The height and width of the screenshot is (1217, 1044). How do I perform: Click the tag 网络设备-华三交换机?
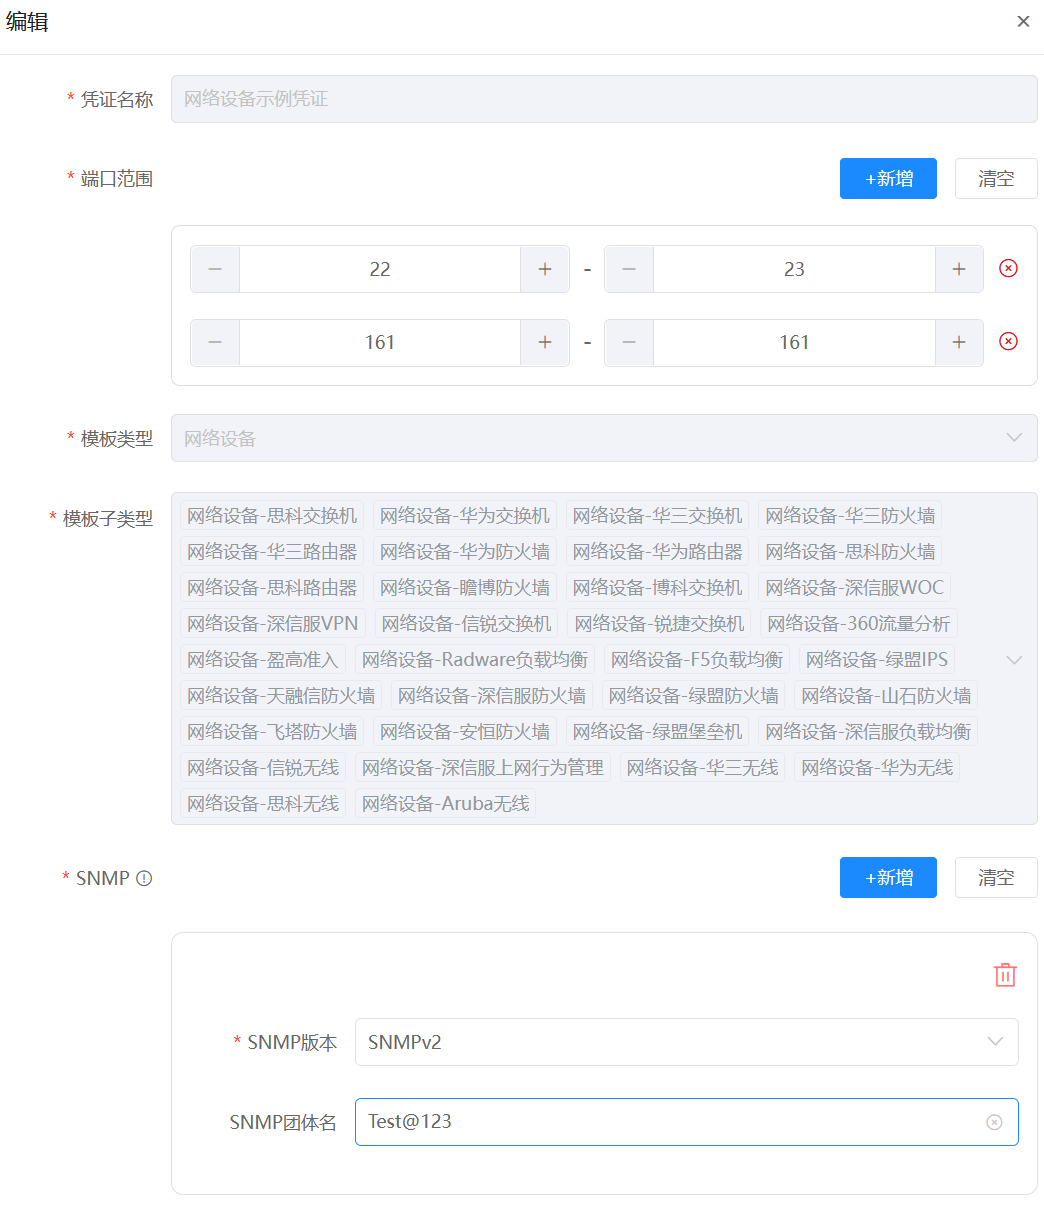pos(658,516)
